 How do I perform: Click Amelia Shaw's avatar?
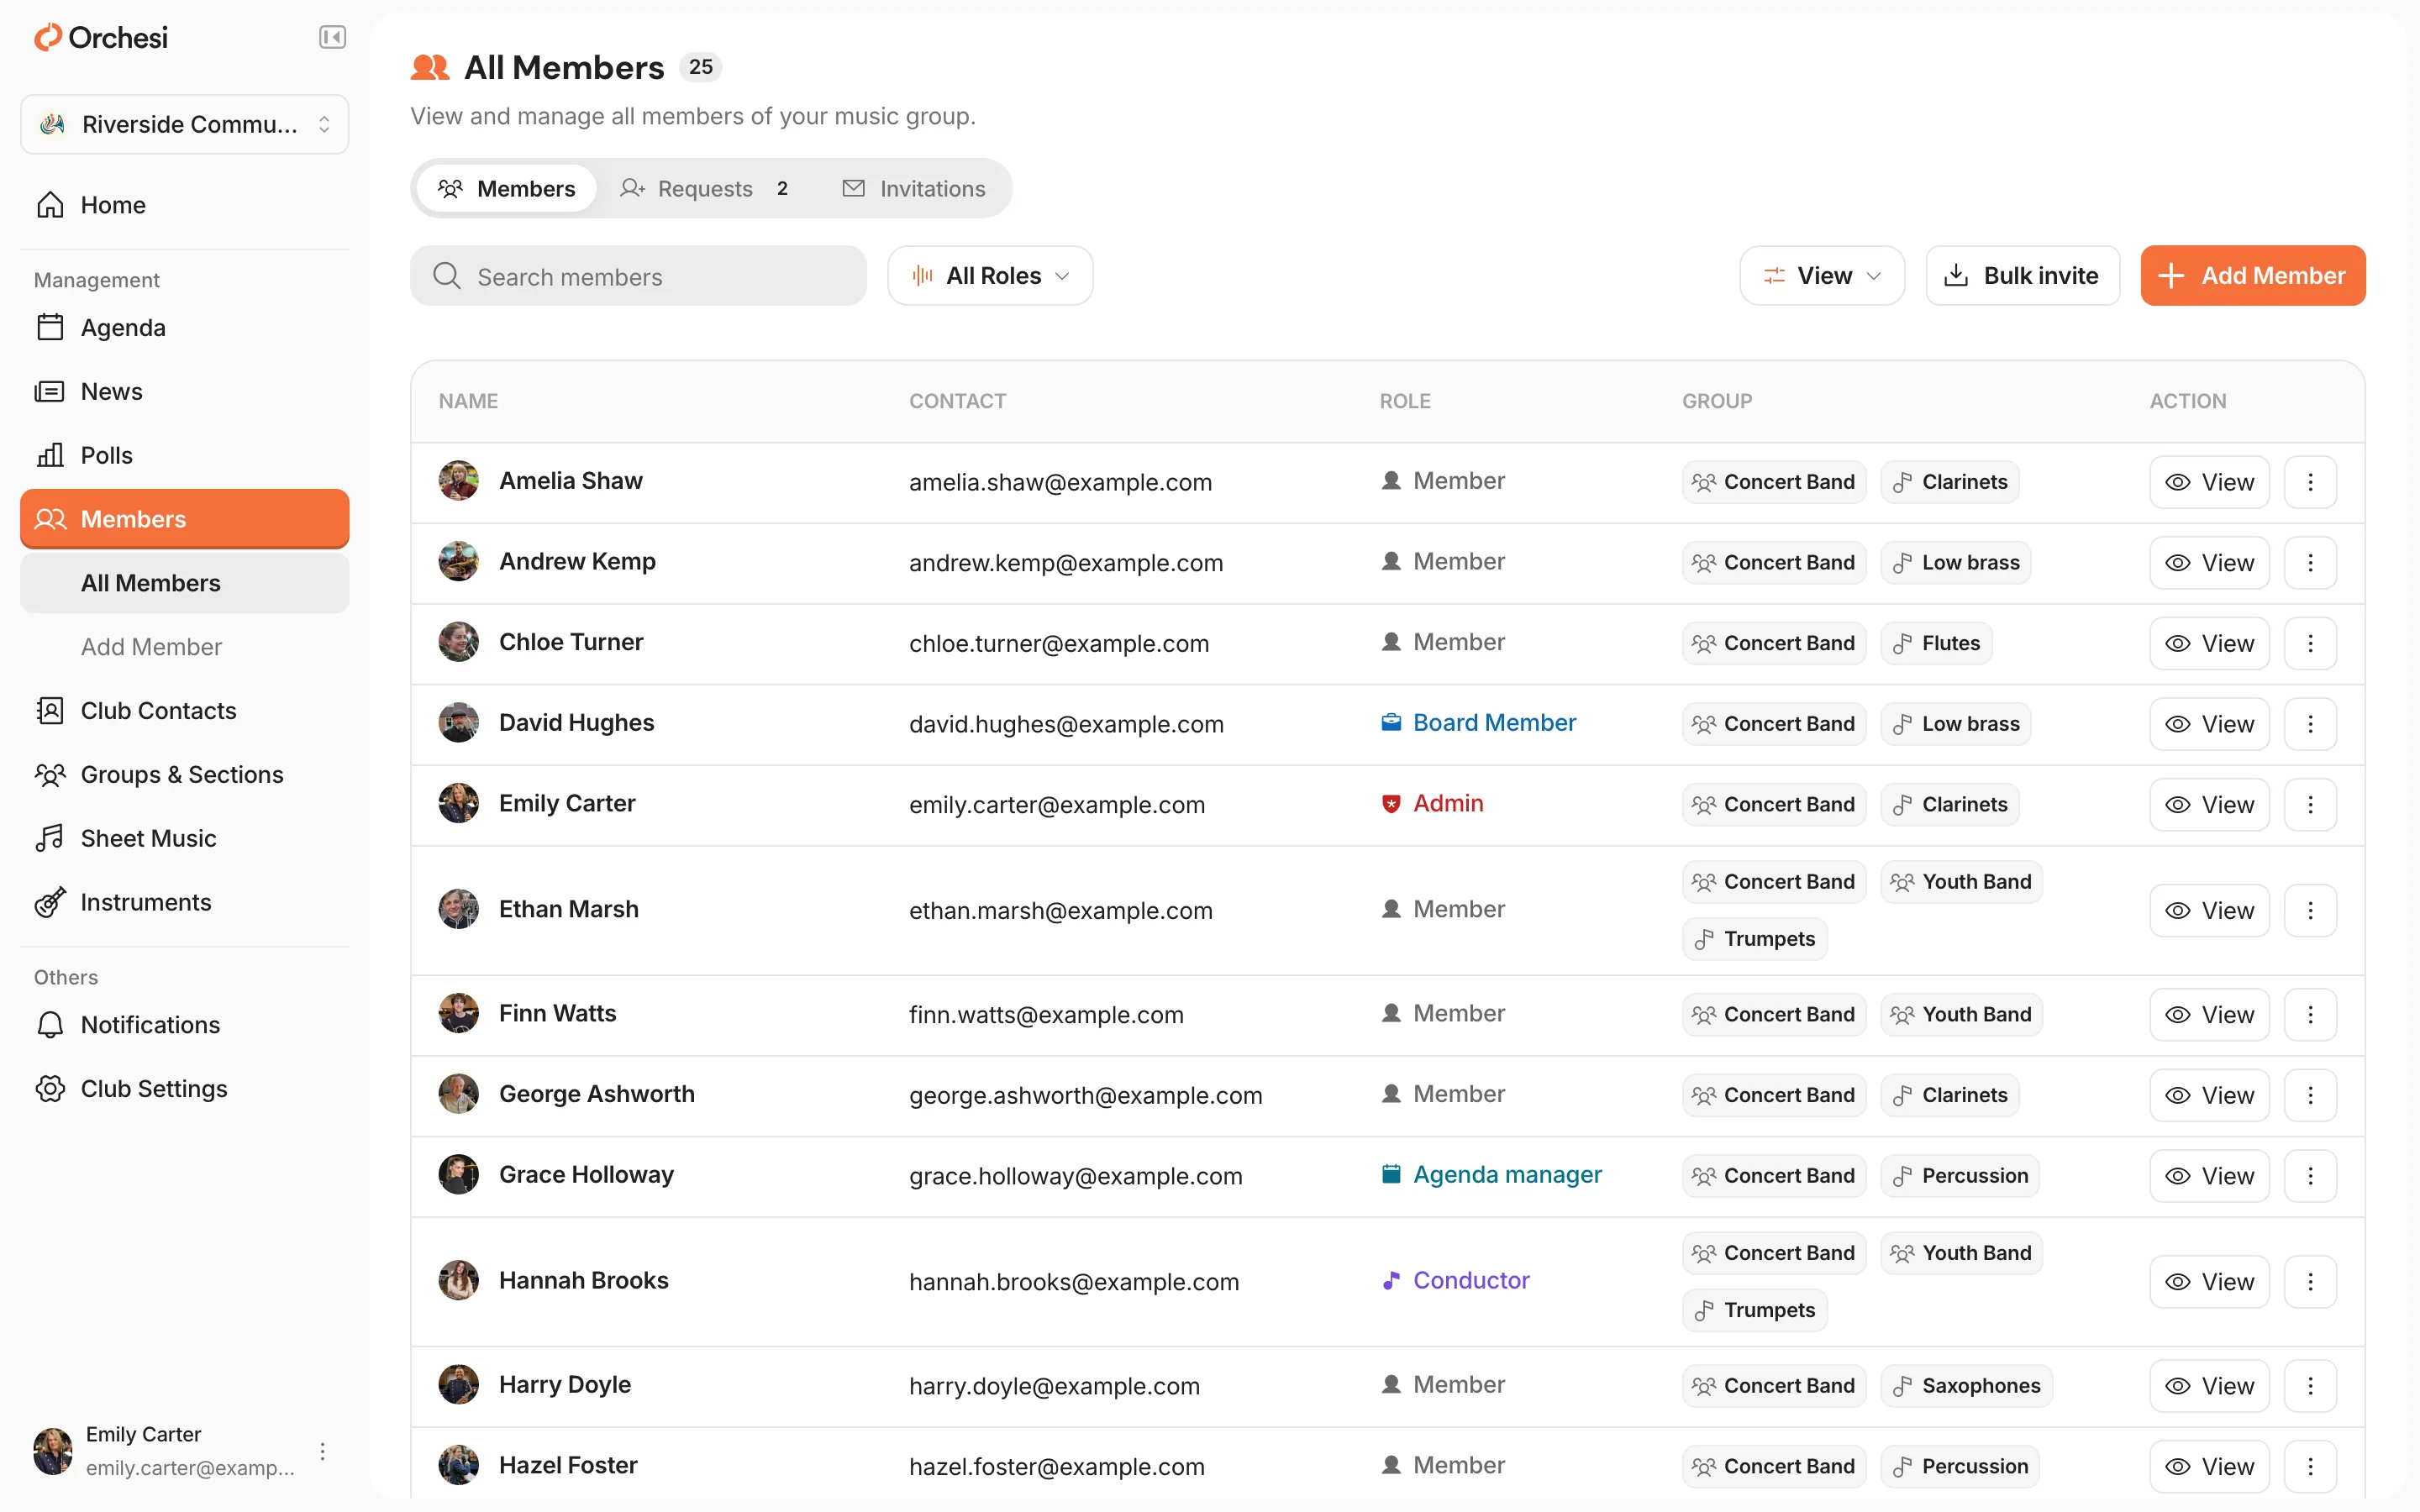click(458, 481)
